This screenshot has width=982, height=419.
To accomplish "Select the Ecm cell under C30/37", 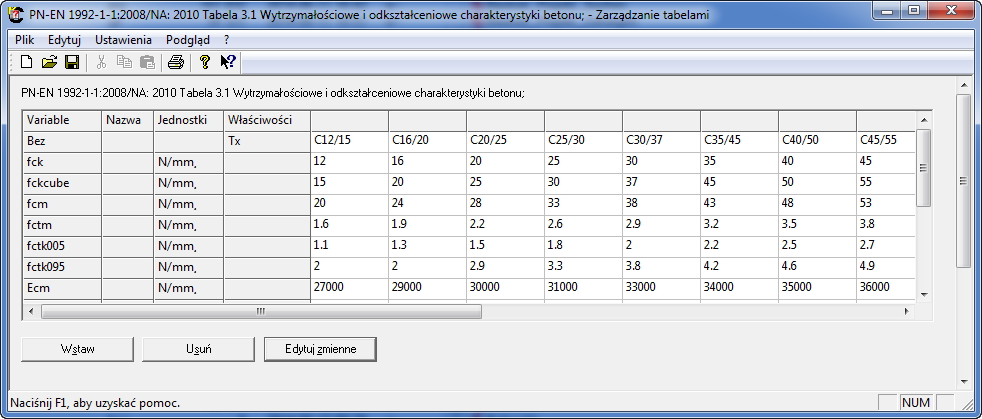I will tap(660, 288).
